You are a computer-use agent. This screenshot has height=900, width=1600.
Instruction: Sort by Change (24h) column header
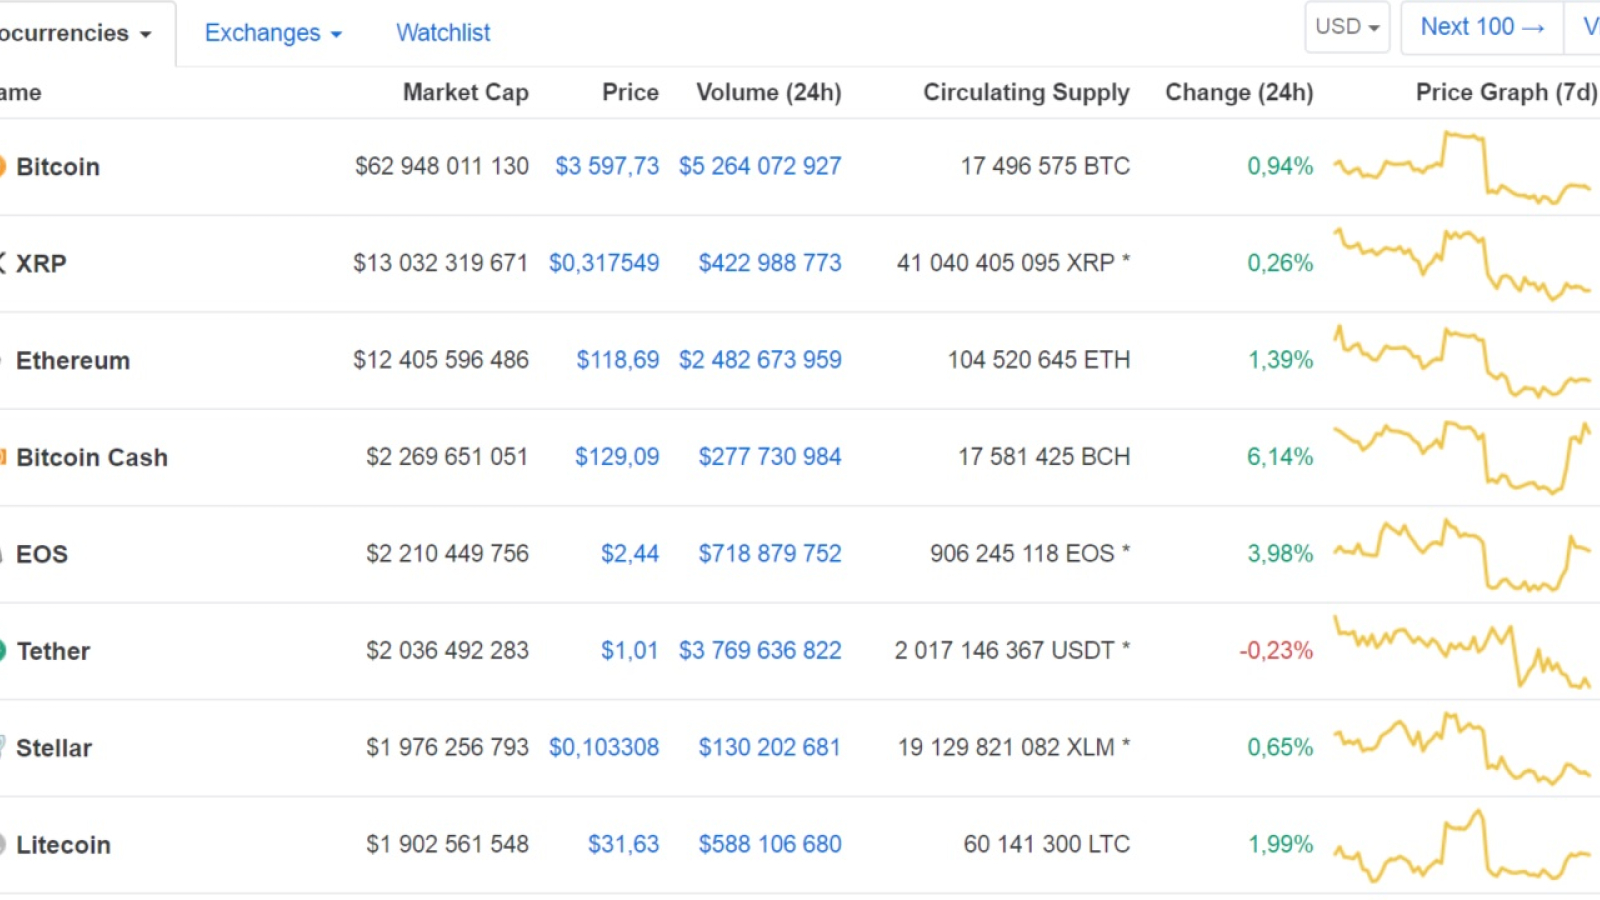[1239, 92]
